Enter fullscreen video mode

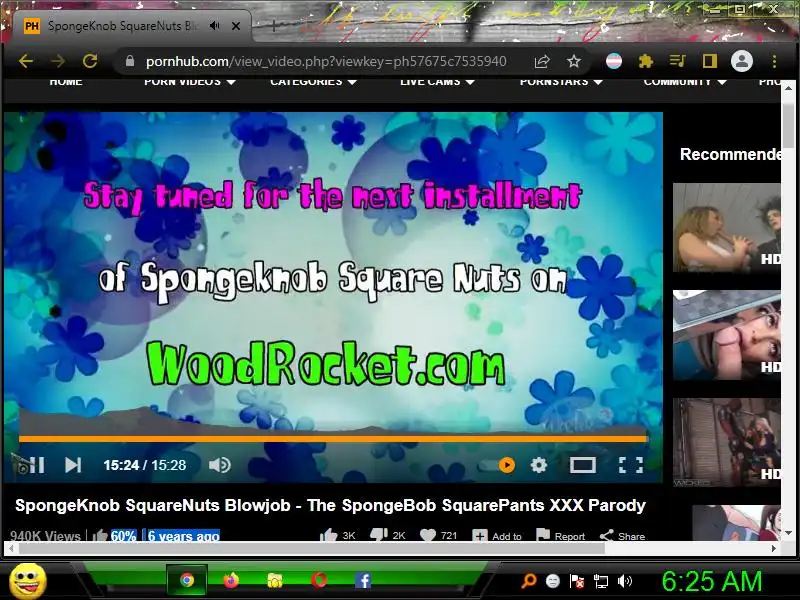pos(631,465)
